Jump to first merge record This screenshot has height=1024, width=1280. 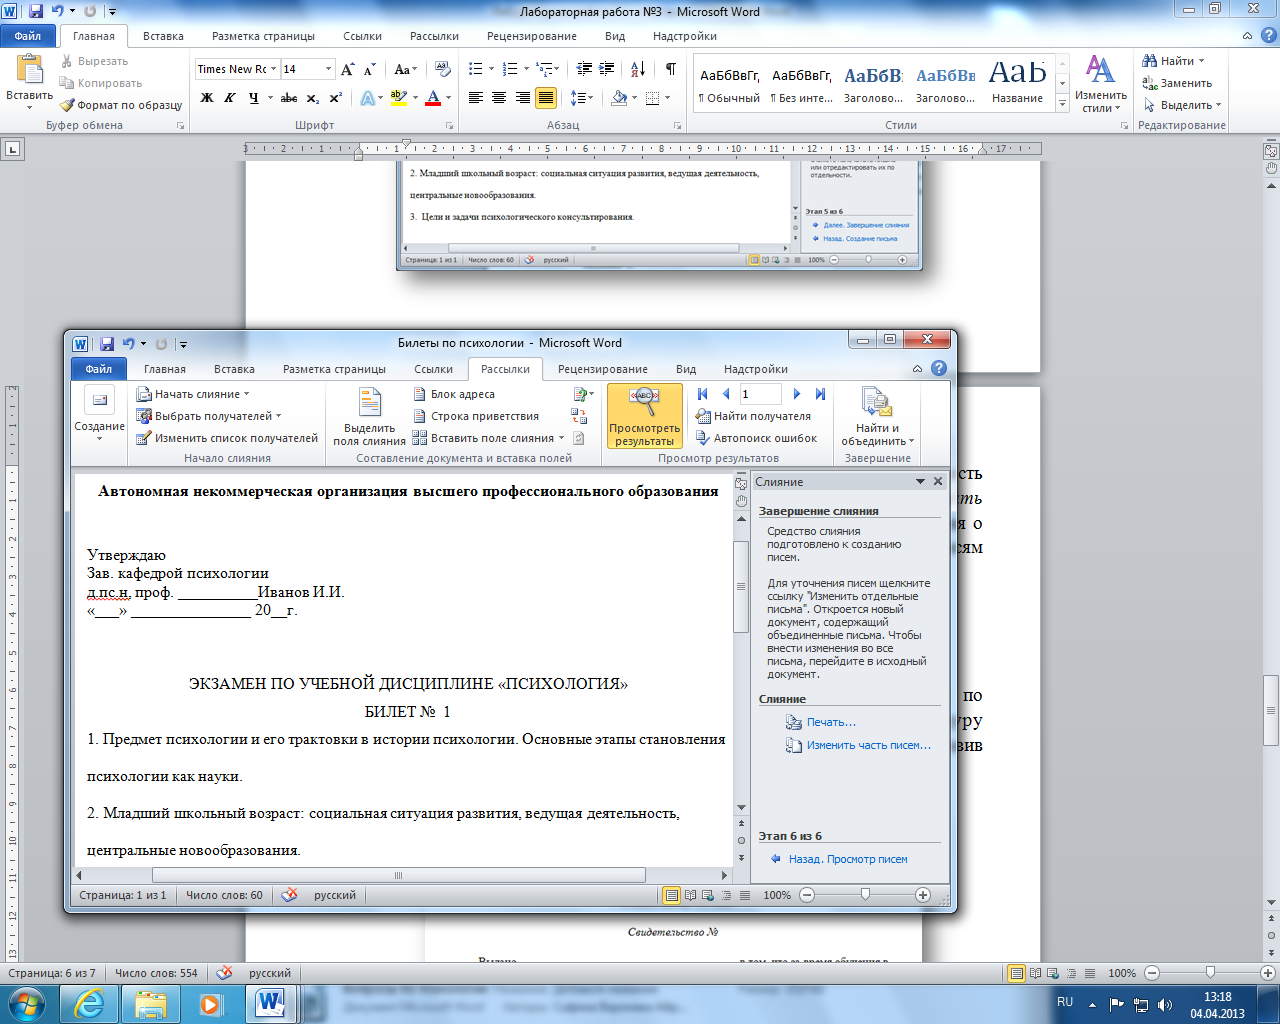pos(702,394)
